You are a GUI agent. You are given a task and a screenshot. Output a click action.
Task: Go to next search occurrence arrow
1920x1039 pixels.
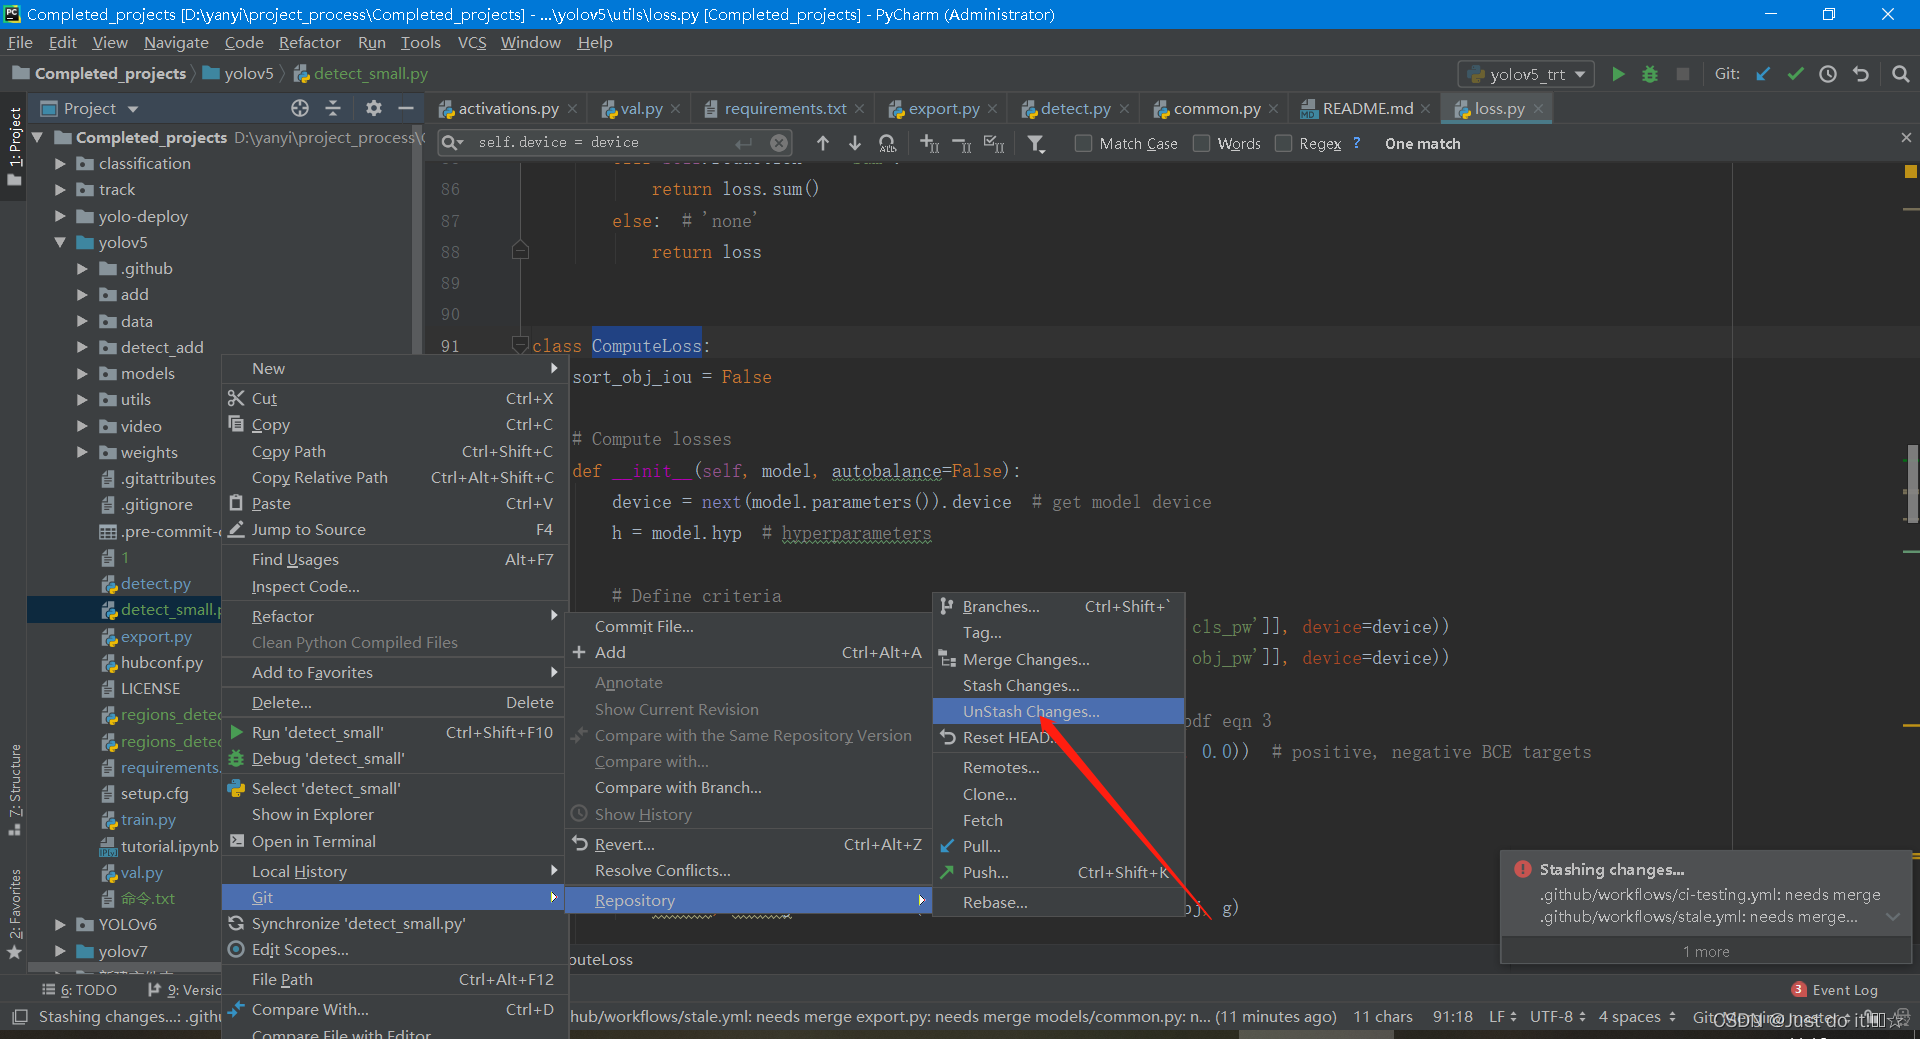click(855, 143)
